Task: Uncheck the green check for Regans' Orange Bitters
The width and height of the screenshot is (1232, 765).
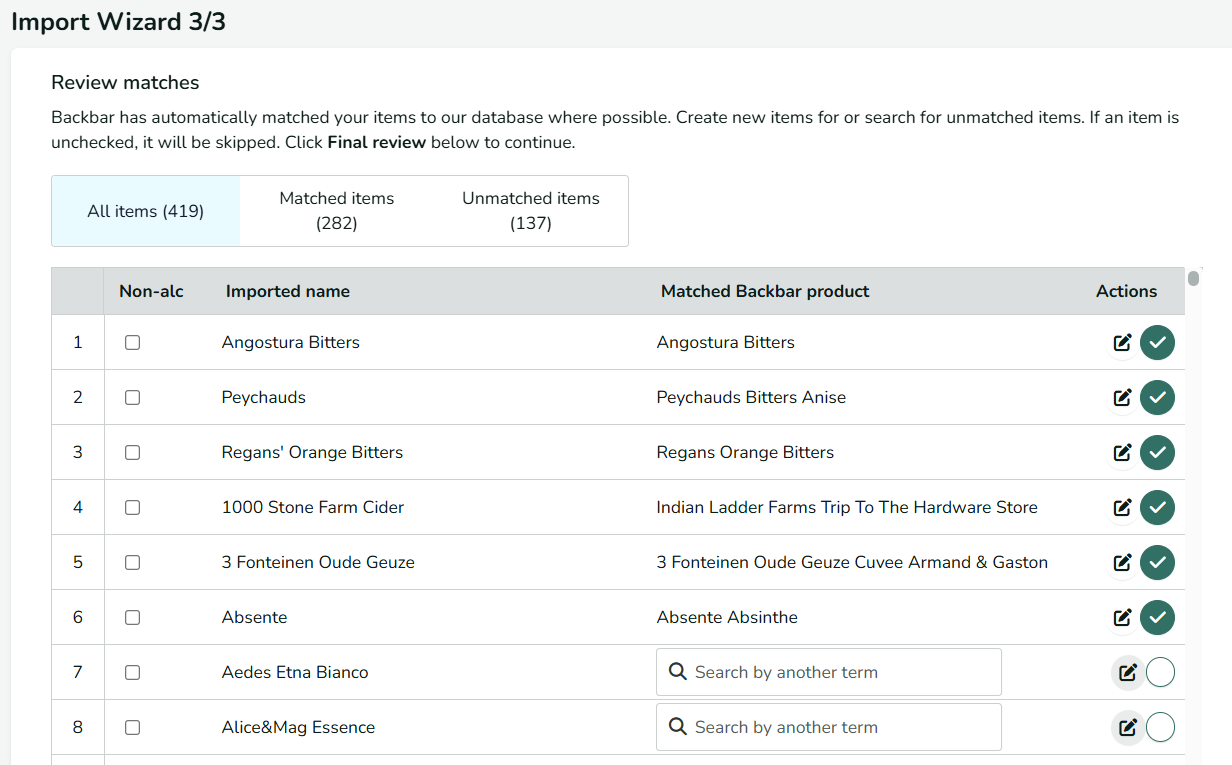Action: tap(1158, 453)
